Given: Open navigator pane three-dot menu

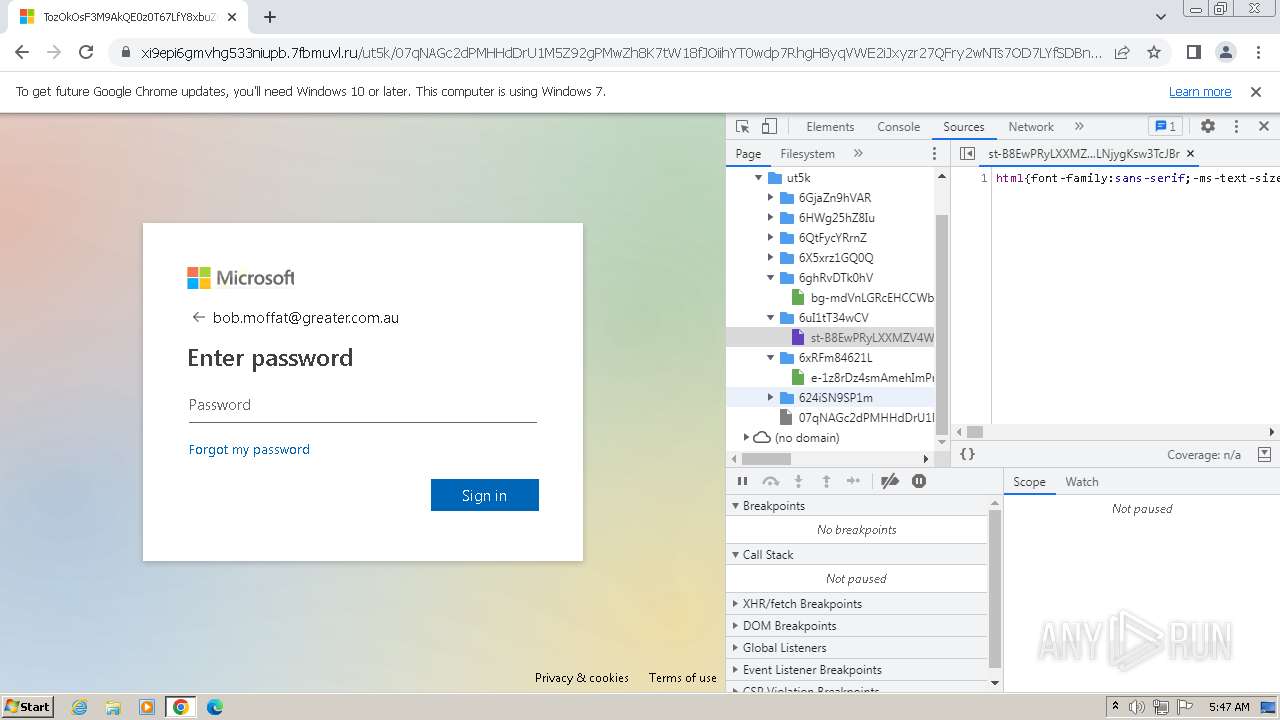Looking at the screenshot, I should tap(935, 154).
